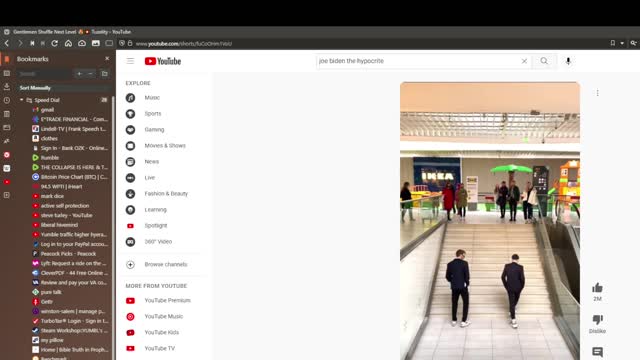Viewport: 640px width, 360px height.
Task: Open Gaming in the Explore list
Action: (x=154, y=129)
